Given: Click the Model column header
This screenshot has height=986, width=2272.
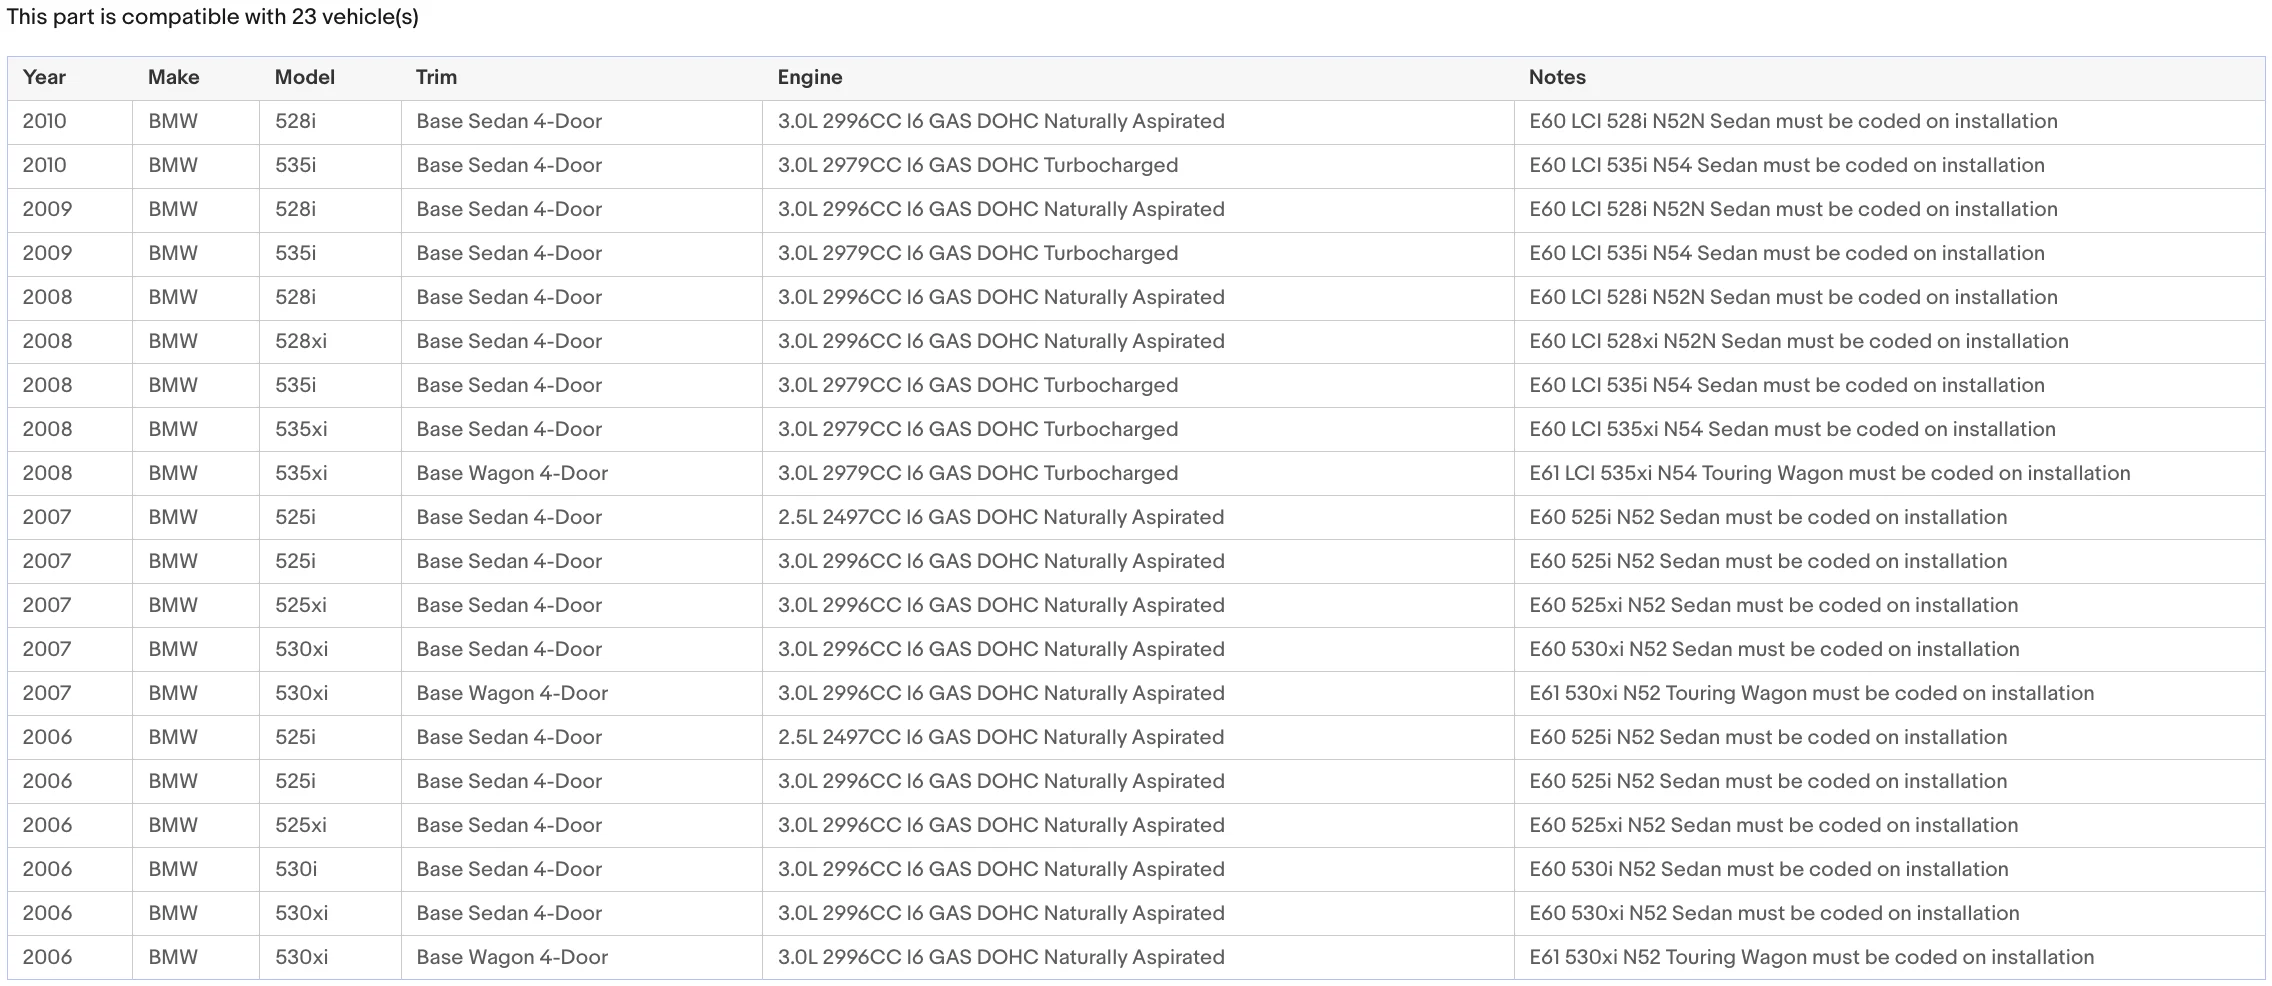Looking at the screenshot, I should click(x=305, y=77).
